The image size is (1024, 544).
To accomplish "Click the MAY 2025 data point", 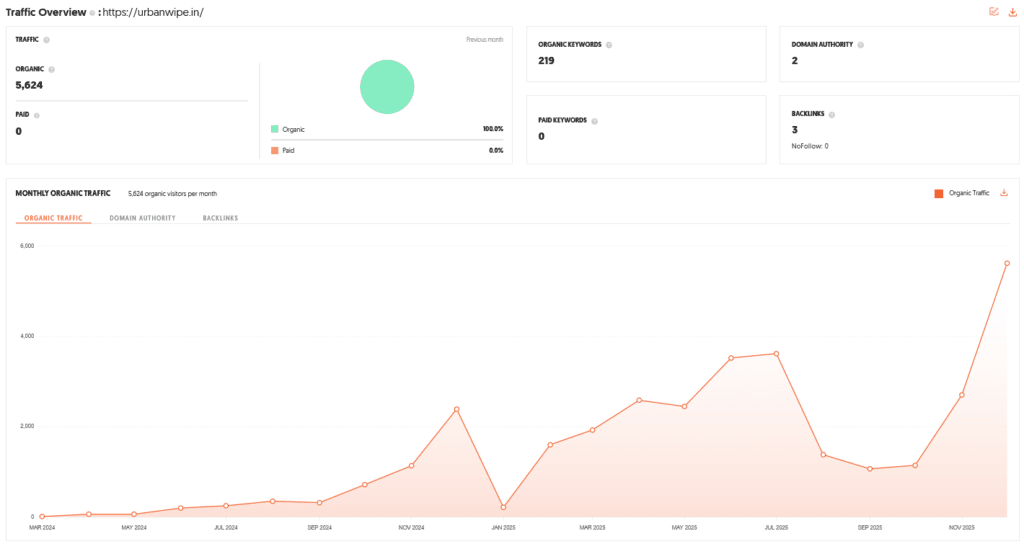I will click(x=684, y=406).
